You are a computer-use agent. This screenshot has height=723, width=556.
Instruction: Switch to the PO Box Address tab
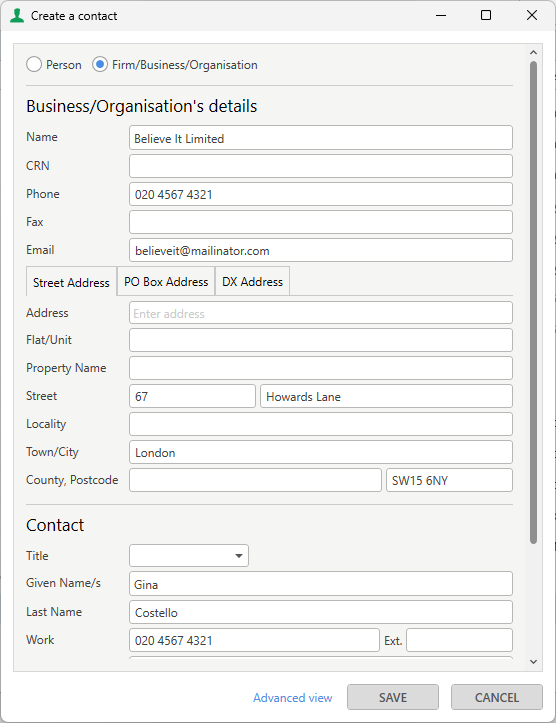(166, 281)
